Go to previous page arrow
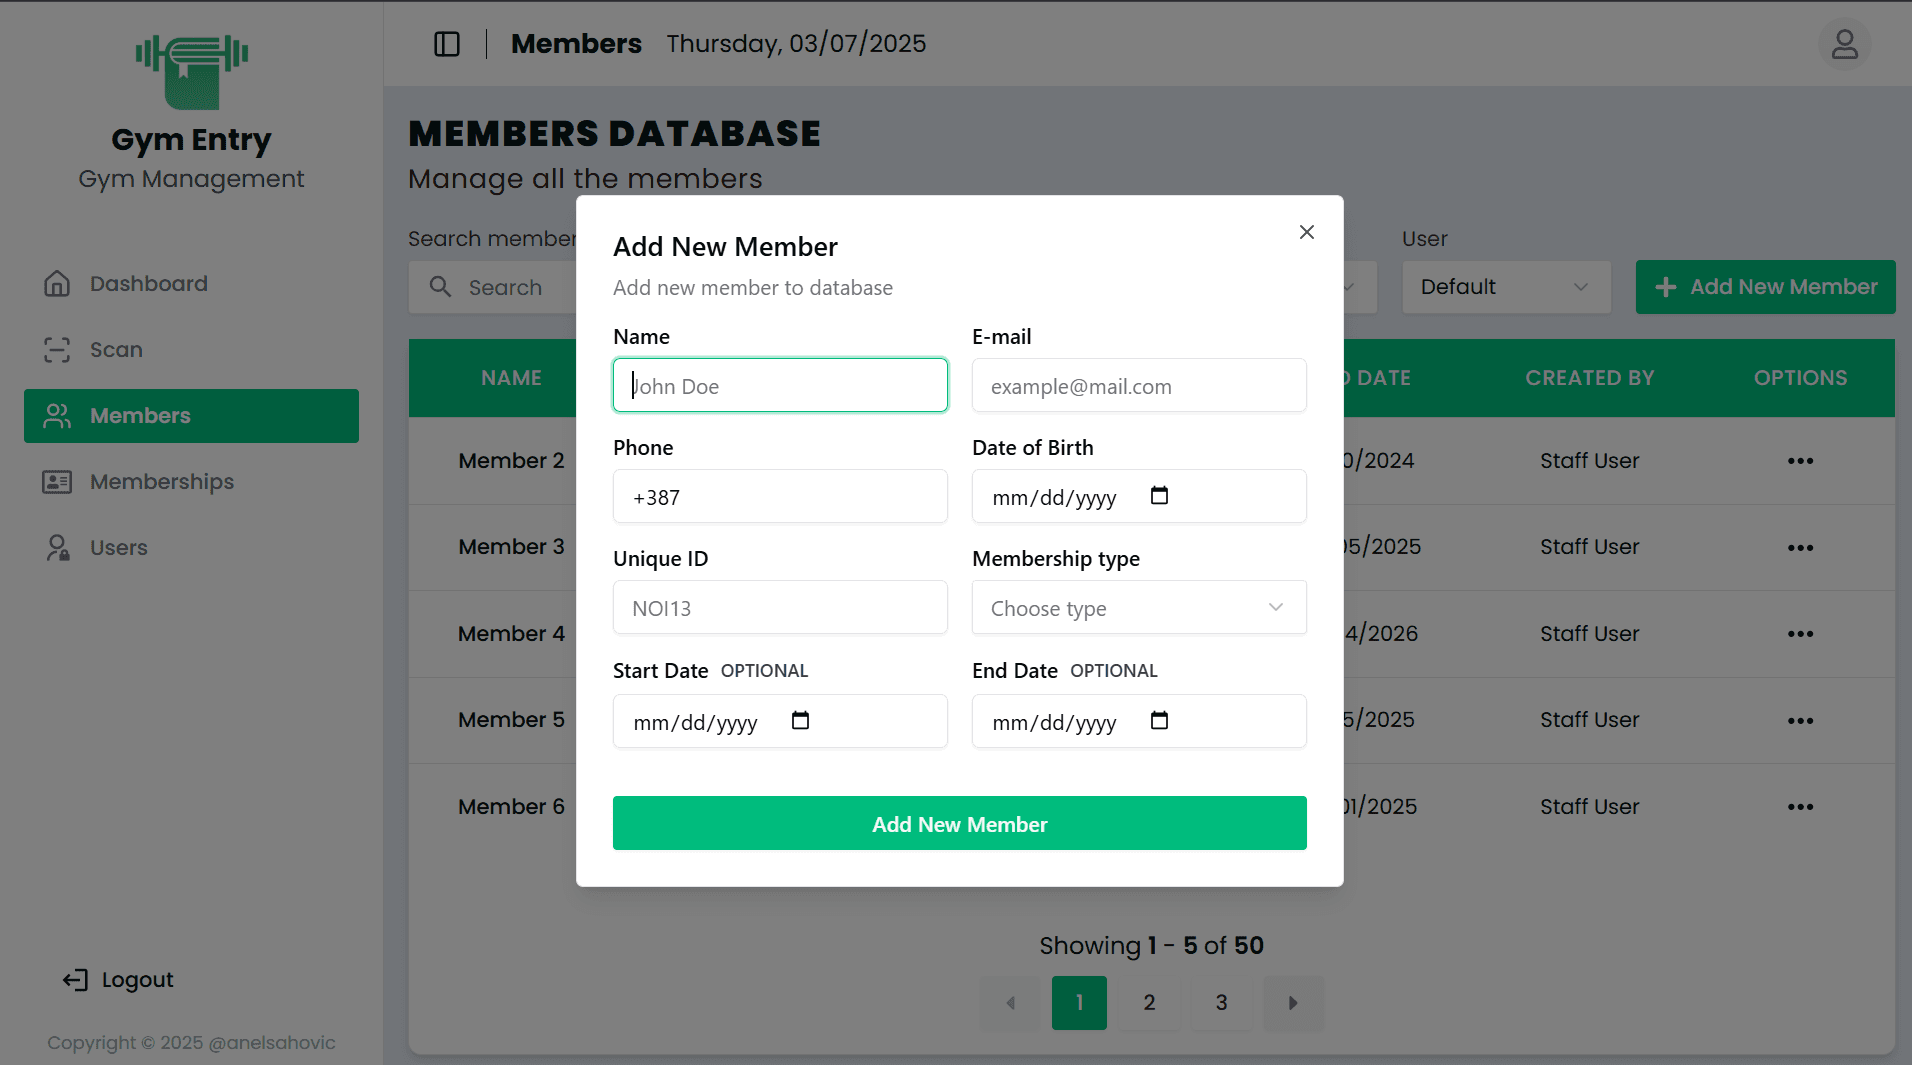The width and height of the screenshot is (1912, 1065). pyautogui.click(x=1010, y=1003)
